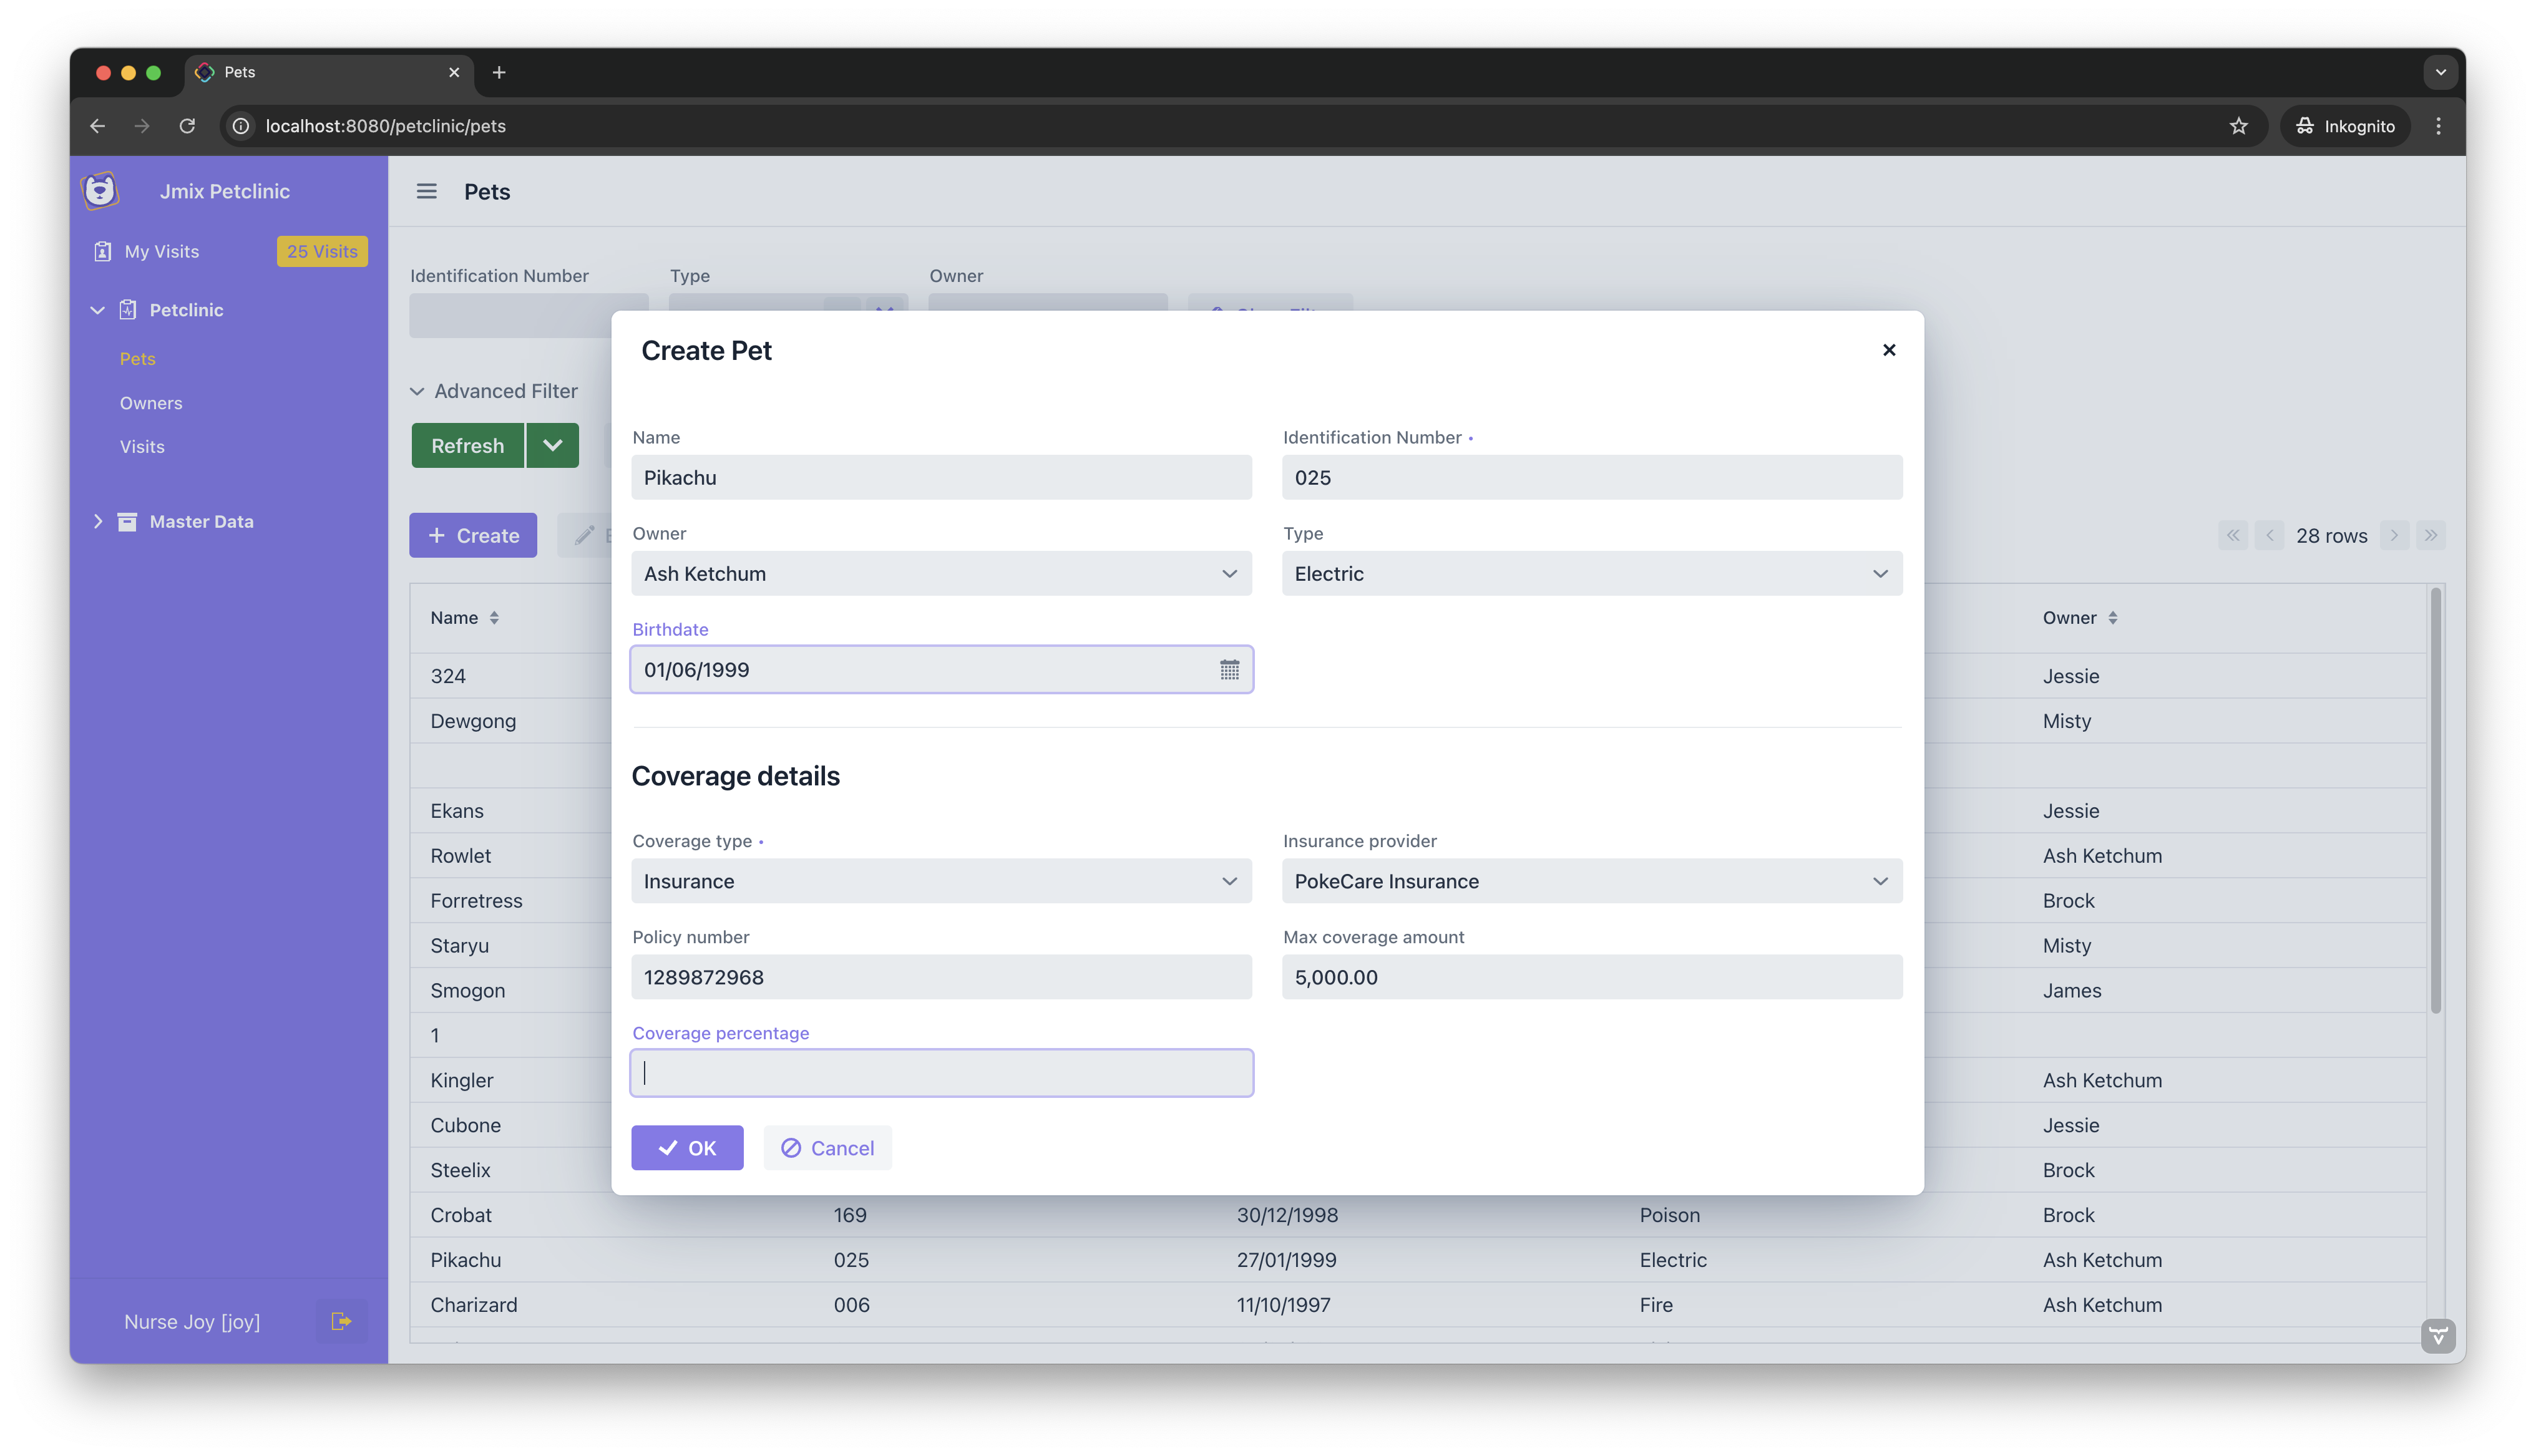Viewport: 2536px width, 1456px height.
Task: Open the navigation drawer hamburger icon
Action: tap(428, 191)
